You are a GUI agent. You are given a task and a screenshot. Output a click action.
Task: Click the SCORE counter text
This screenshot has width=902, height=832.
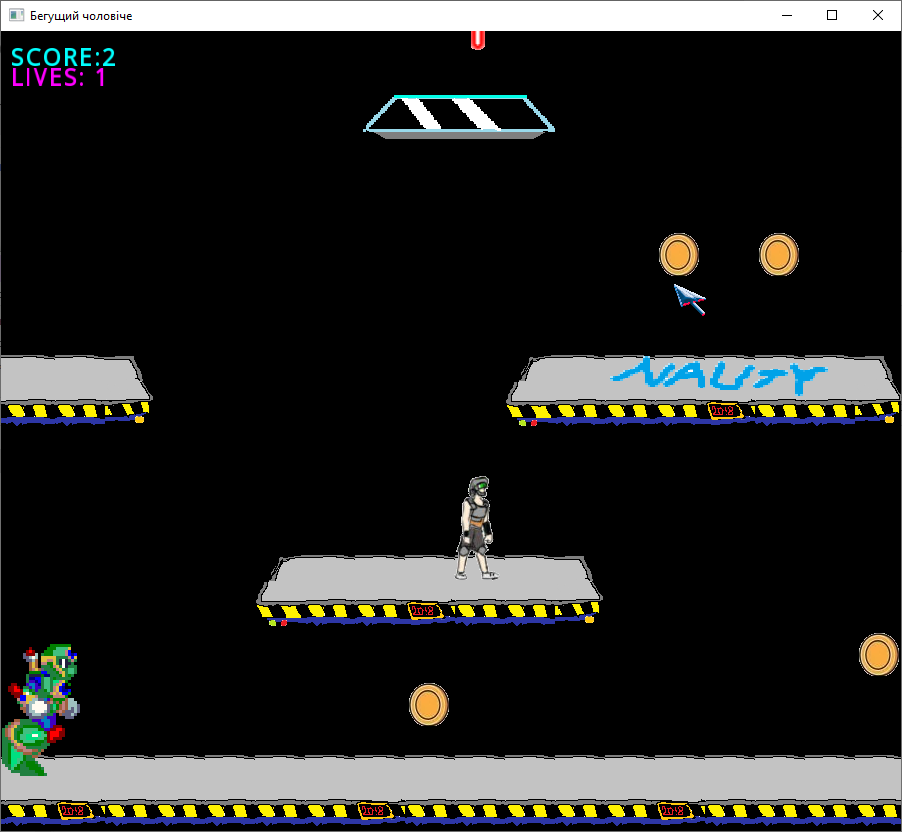63,57
